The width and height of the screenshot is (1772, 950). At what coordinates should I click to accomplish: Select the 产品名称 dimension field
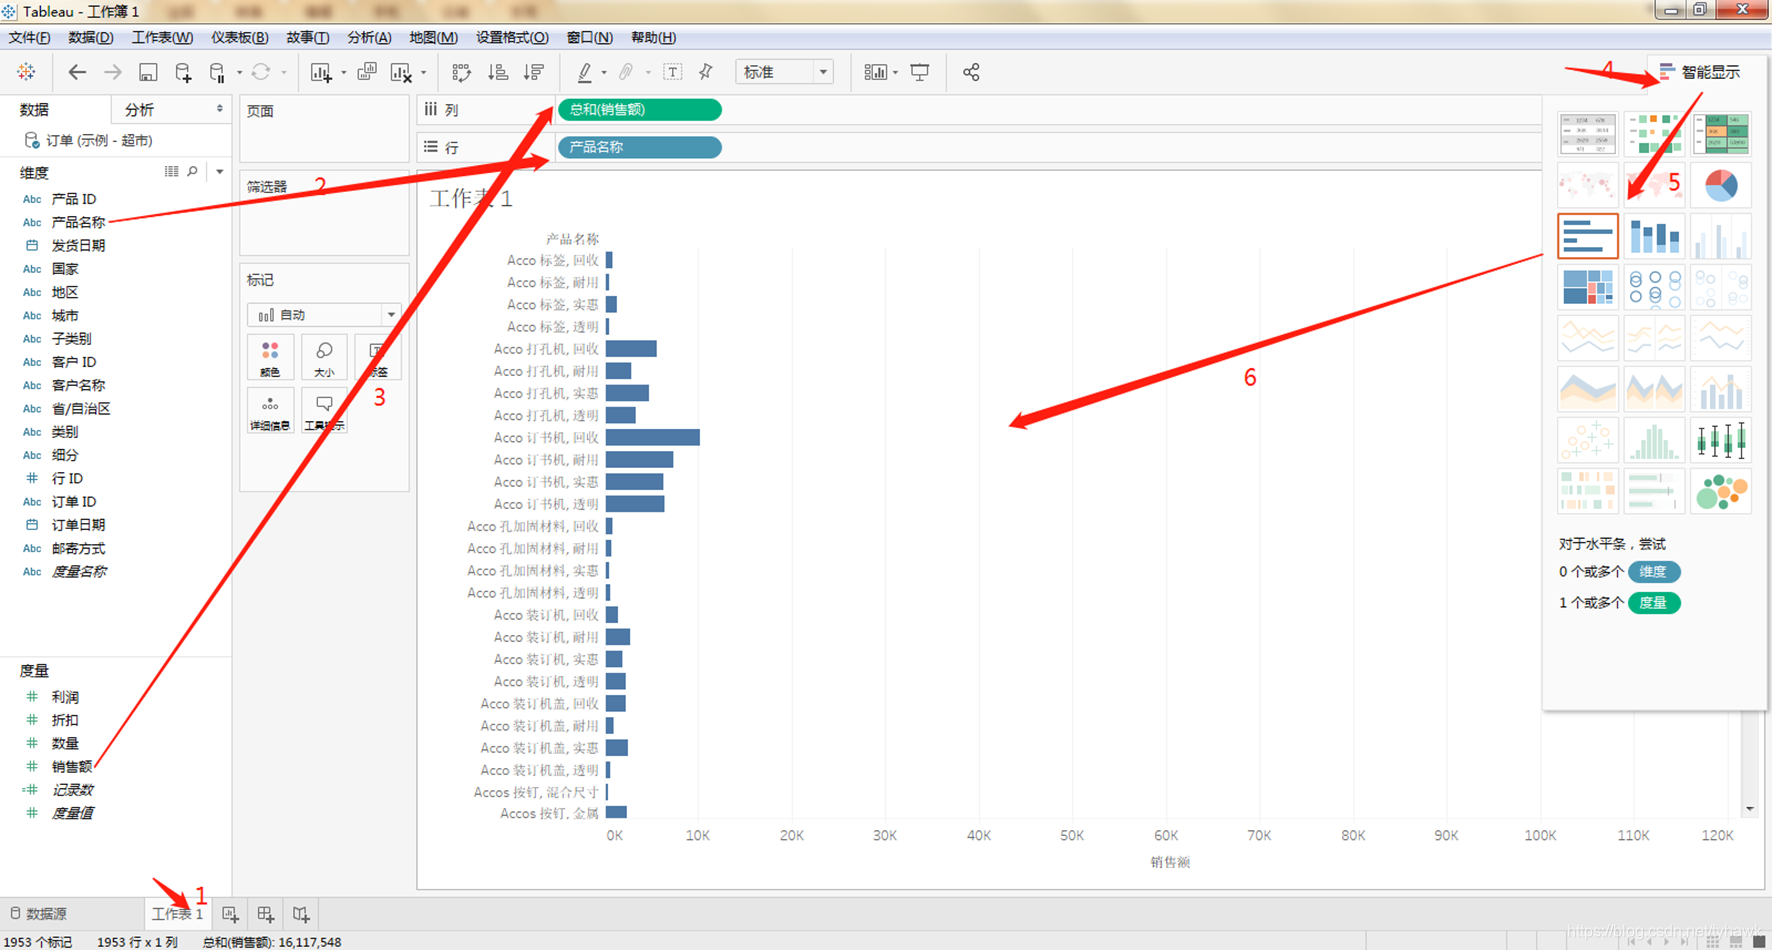(x=78, y=222)
